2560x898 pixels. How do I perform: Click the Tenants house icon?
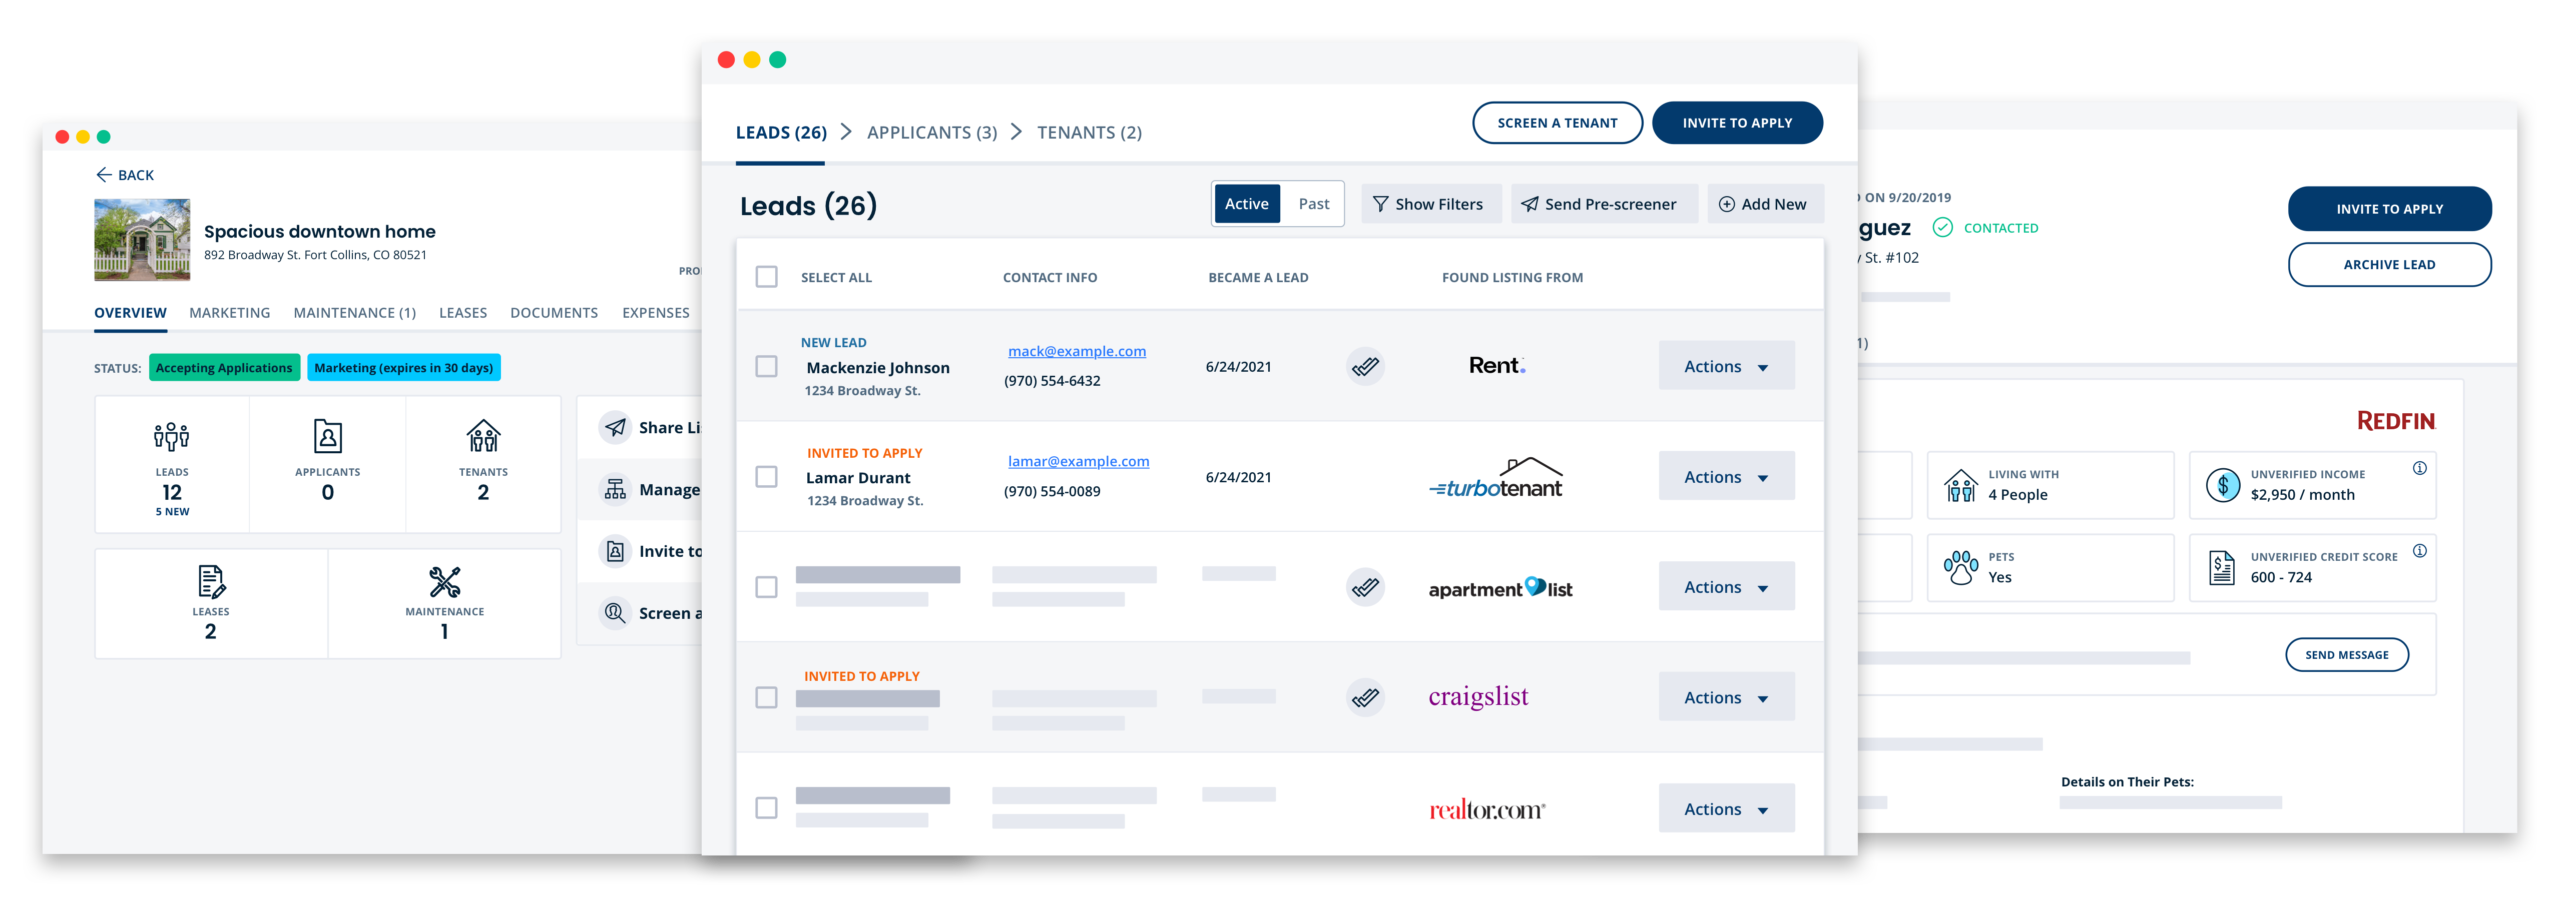(483, 436)
